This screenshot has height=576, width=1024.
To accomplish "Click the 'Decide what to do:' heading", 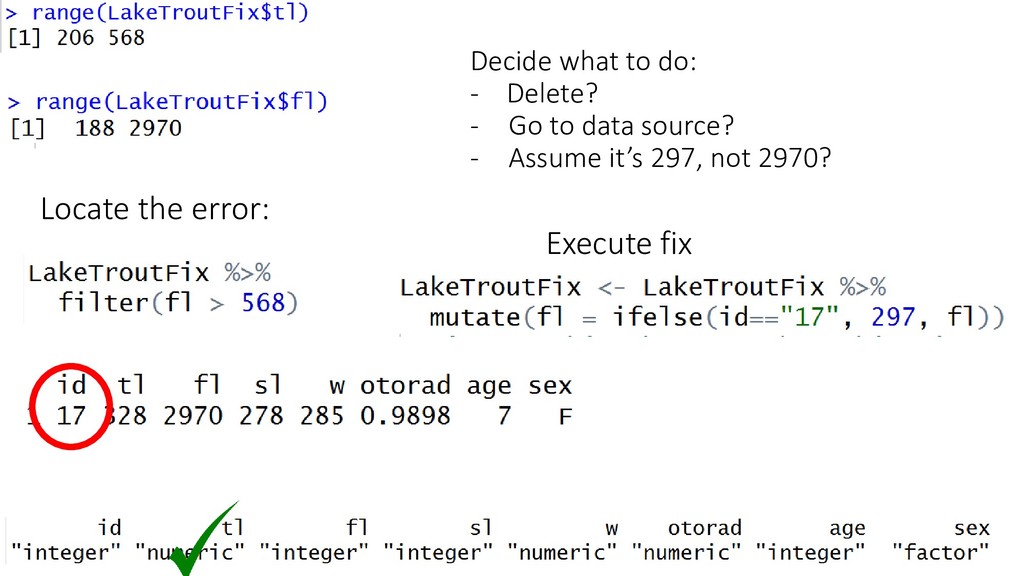I will (x=583, y=61).
